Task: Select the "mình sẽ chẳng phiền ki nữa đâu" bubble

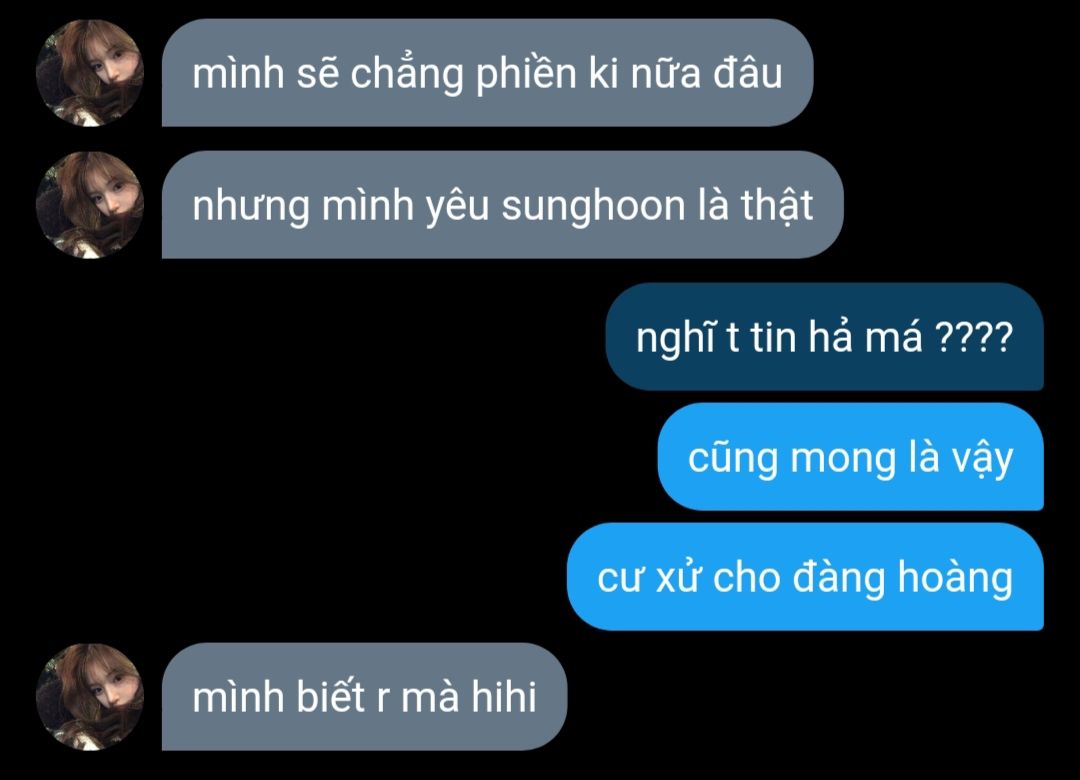Action: click(488, 73)
